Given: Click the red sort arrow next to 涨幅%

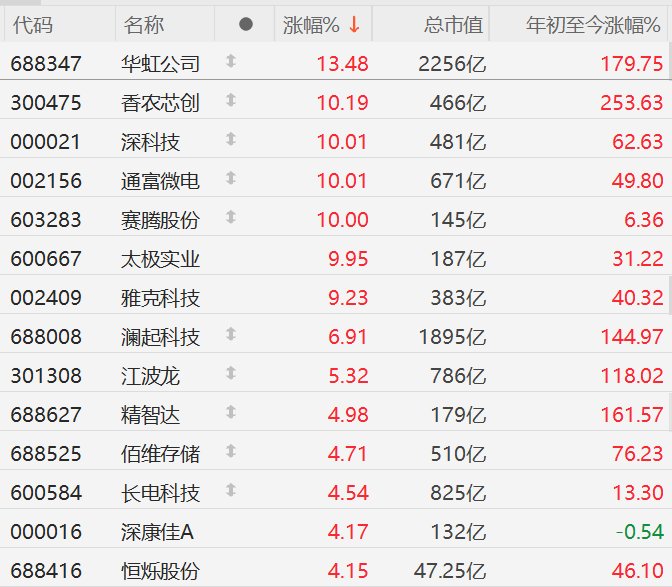Looking at the screenshot, I should (x=354, y=24).
